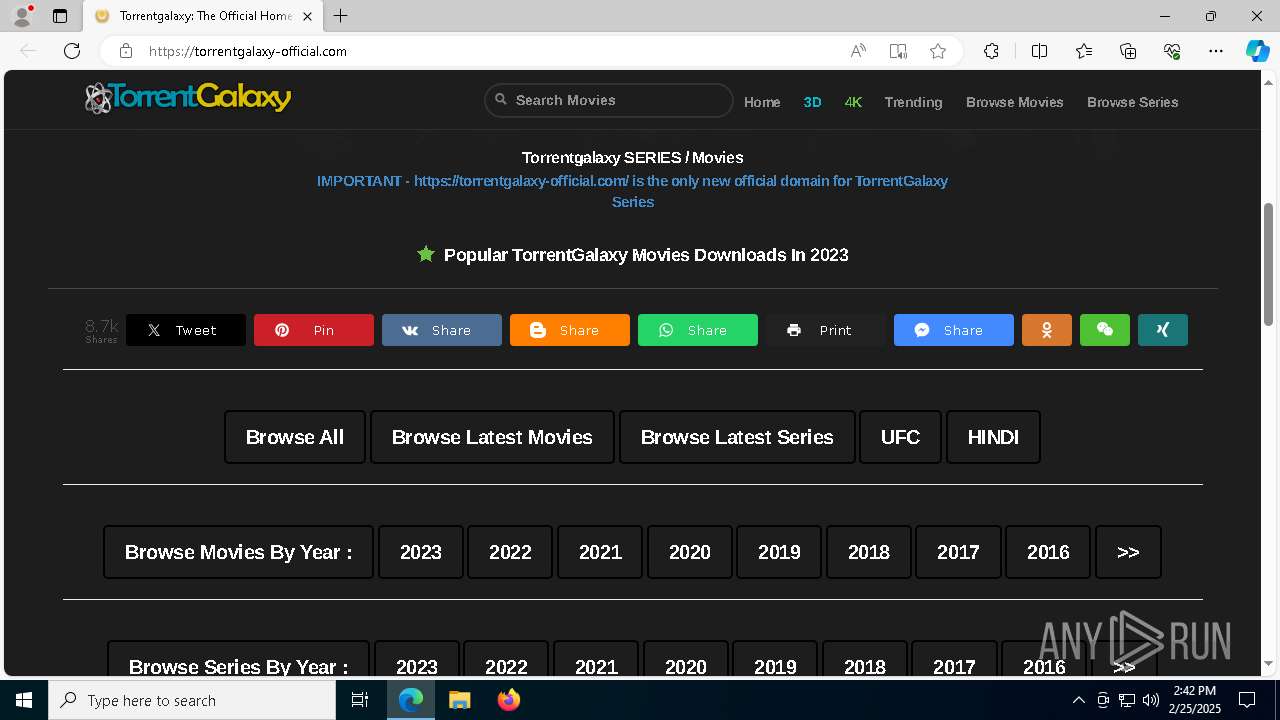This screenshot has height=720, width=1280.
Task: Launch File Explorer from taskbar
Action: click(x=459, y=700)
